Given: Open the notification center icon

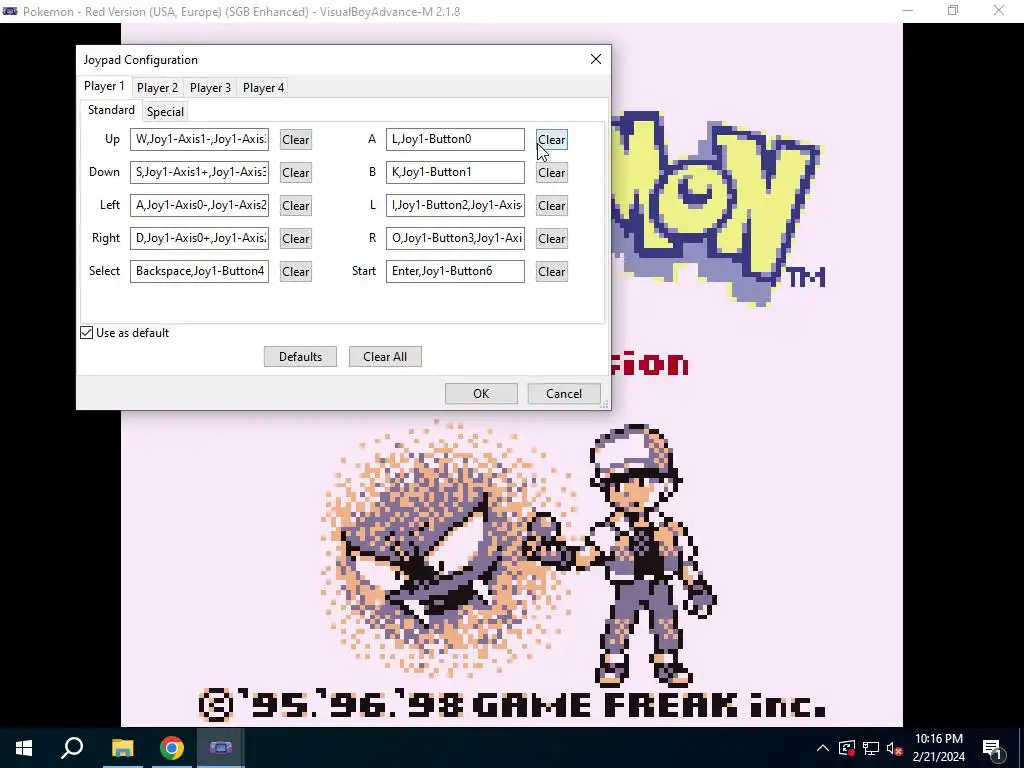Looking at the screenshot, I should pos(993,748).
